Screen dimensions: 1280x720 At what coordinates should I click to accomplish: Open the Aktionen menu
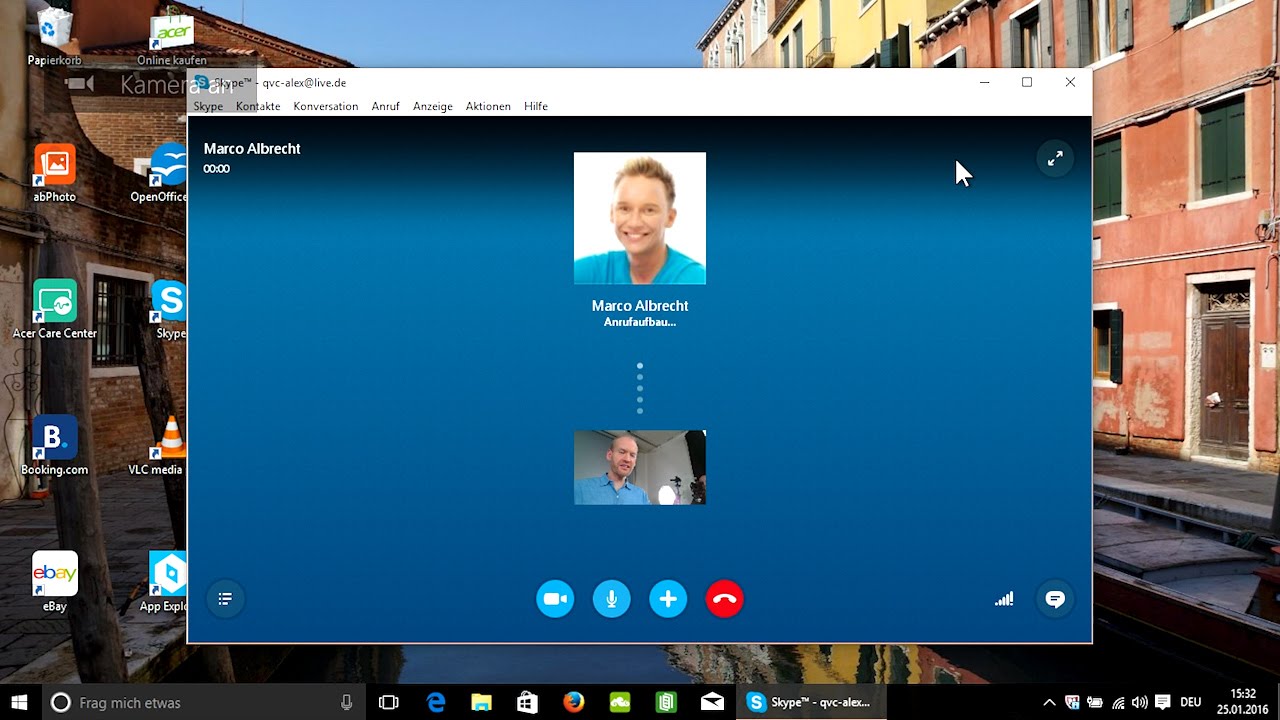point(488,106)
